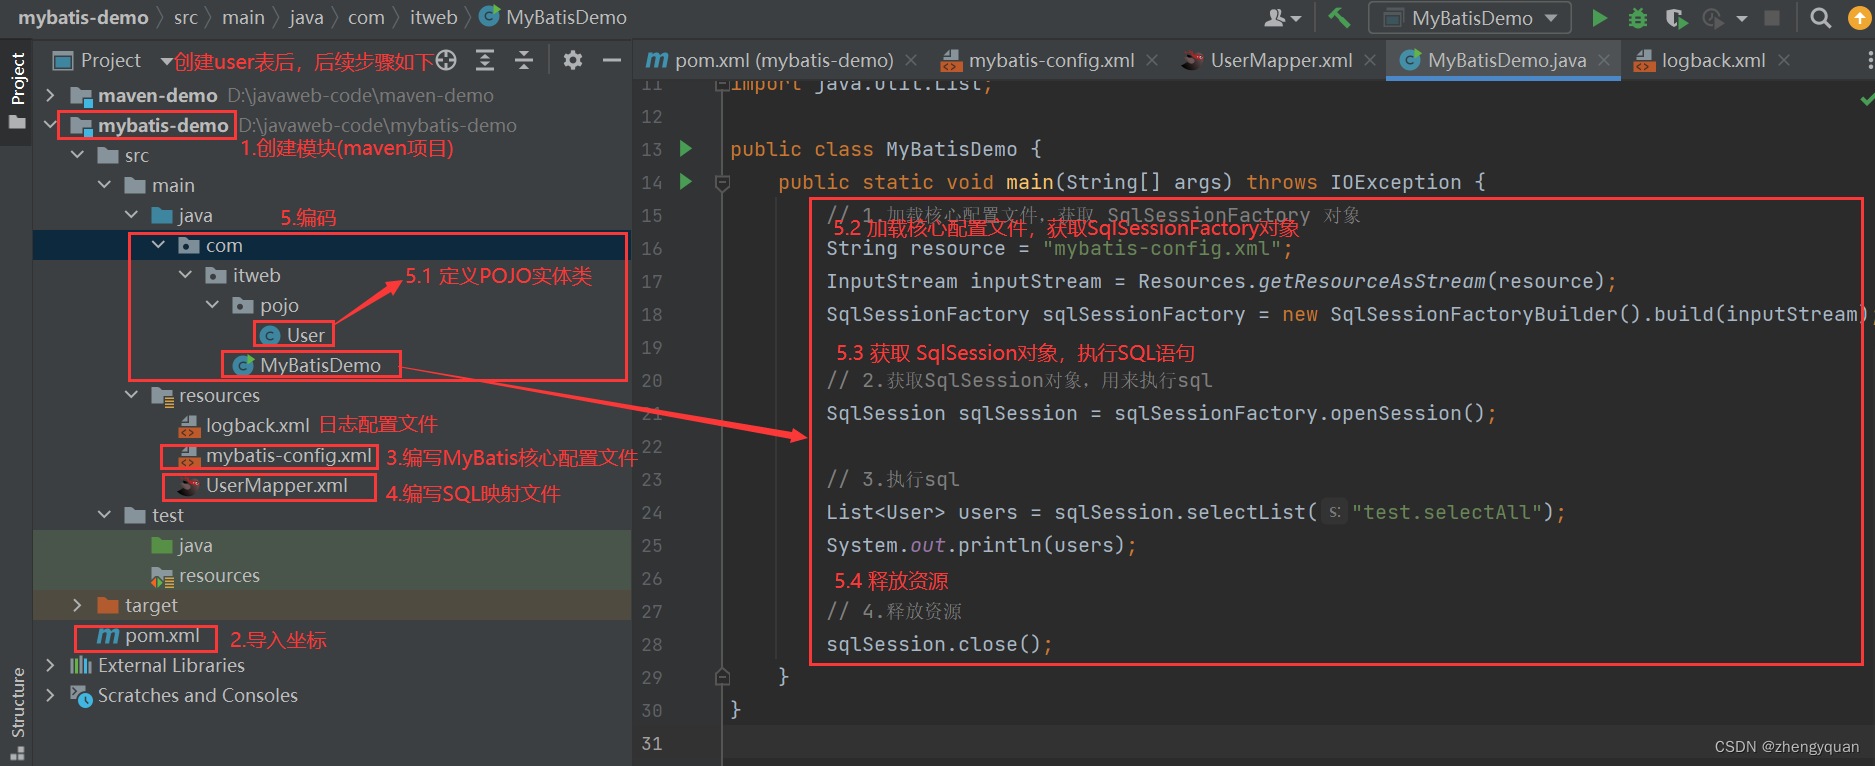The width and height of the screenshot is (1875, 766).
Task: Open Project panel gear settings
Action: click(573, 60)
